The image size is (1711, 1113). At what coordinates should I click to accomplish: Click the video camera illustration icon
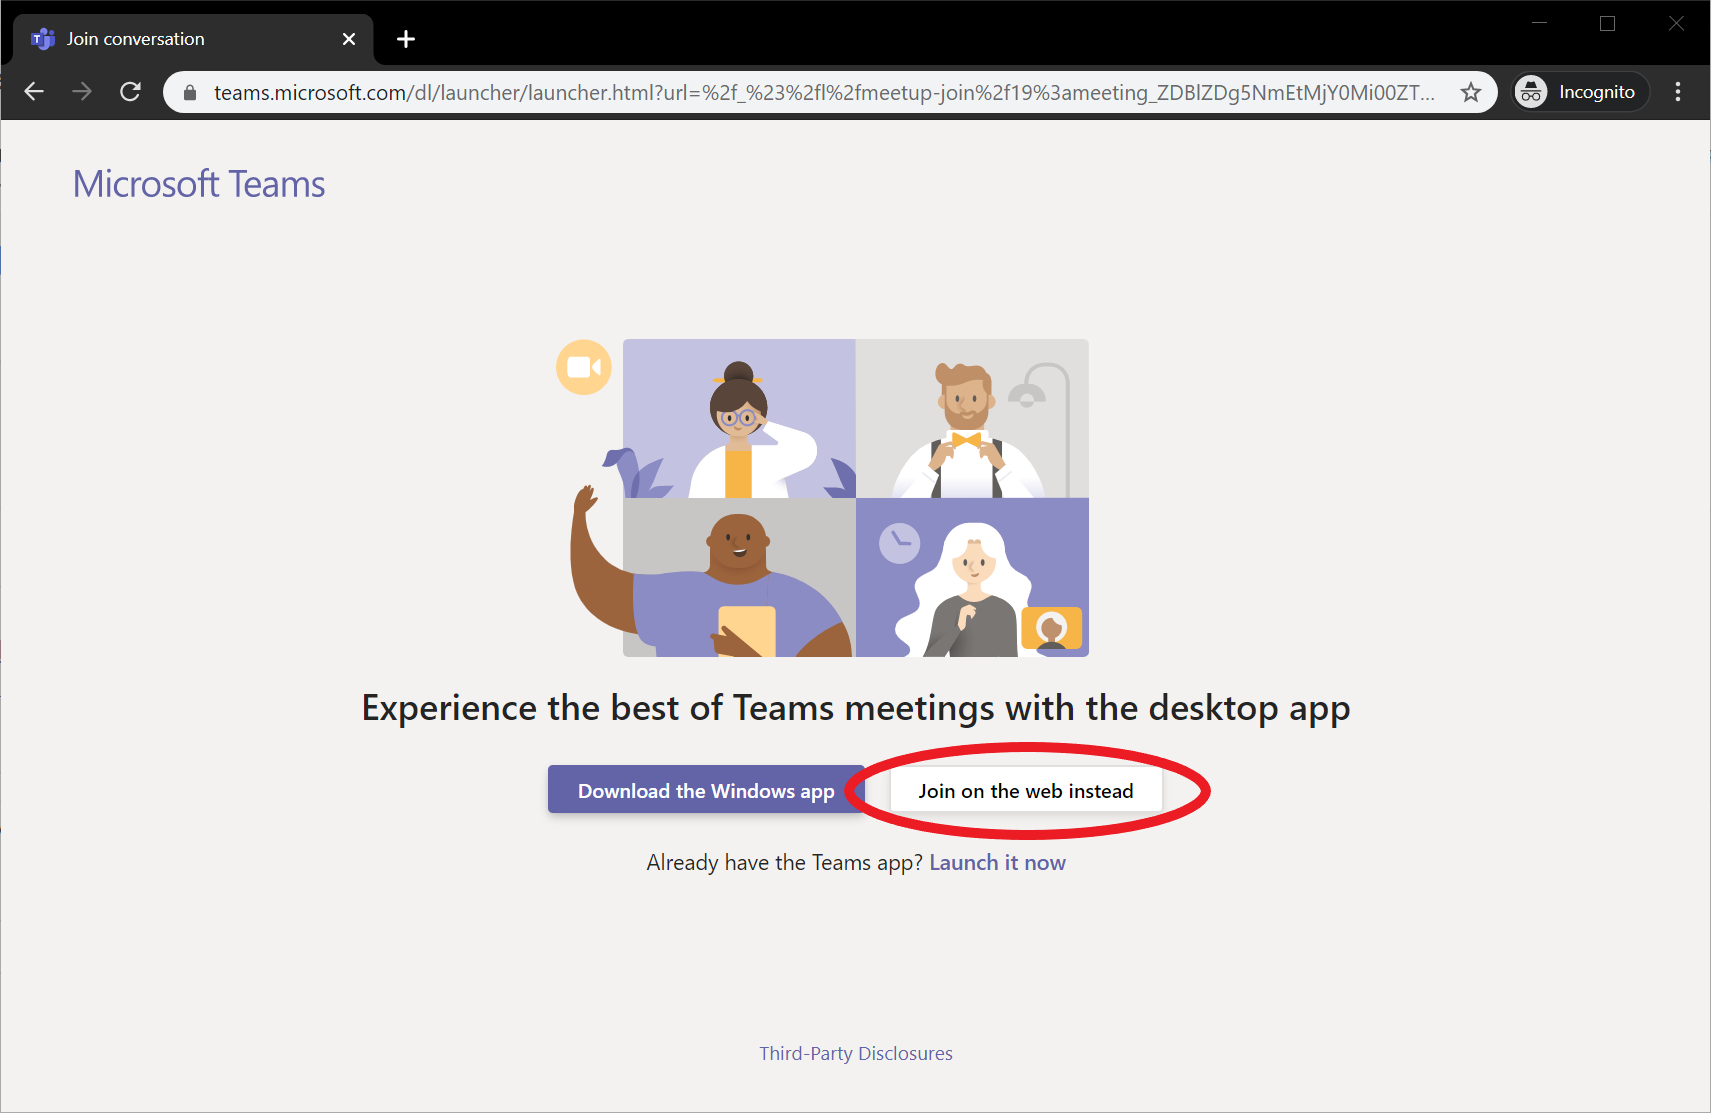click(x=583, y=367)
